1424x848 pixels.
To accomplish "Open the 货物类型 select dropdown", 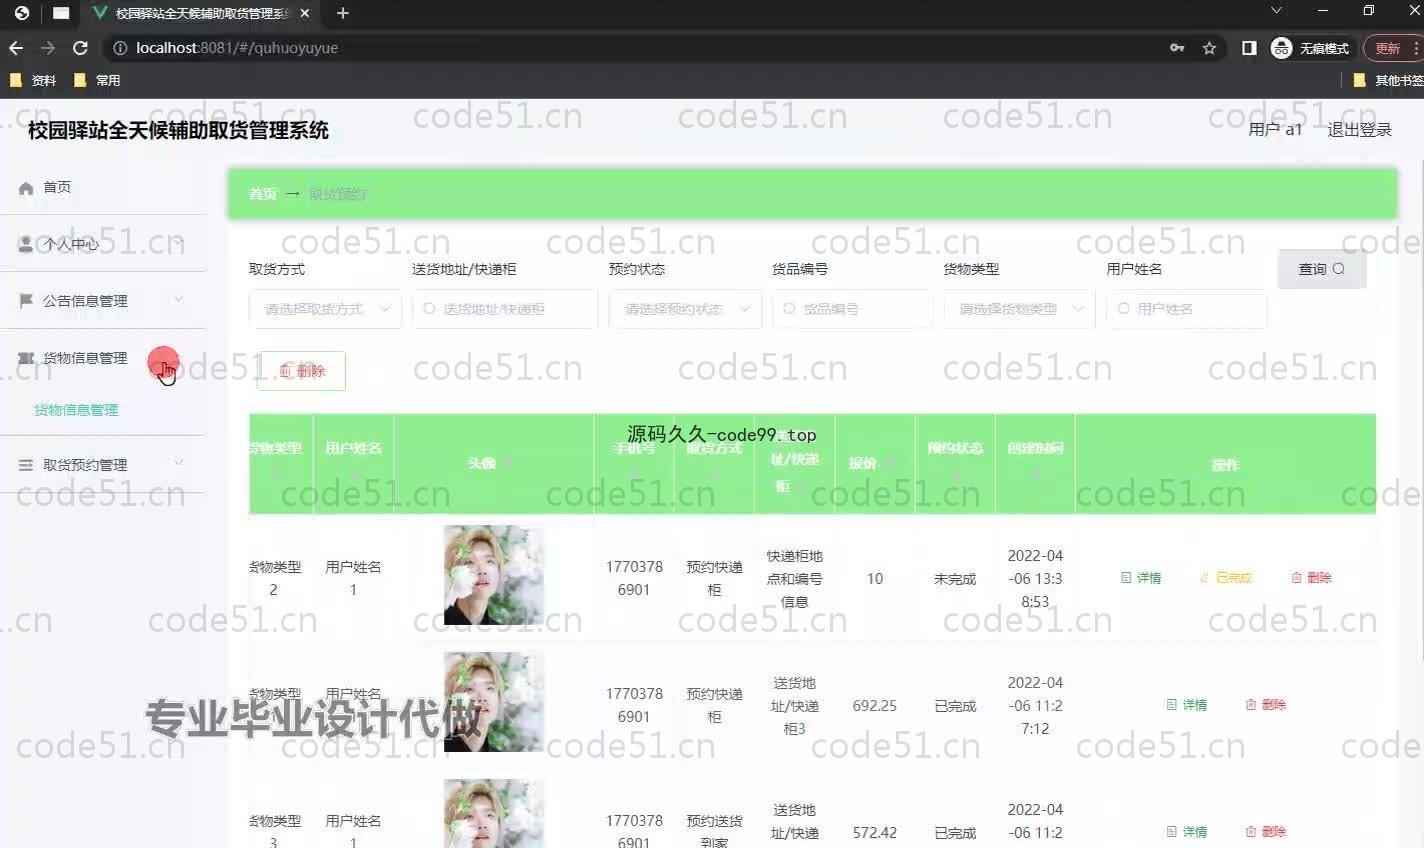I will pos(1019,309).
